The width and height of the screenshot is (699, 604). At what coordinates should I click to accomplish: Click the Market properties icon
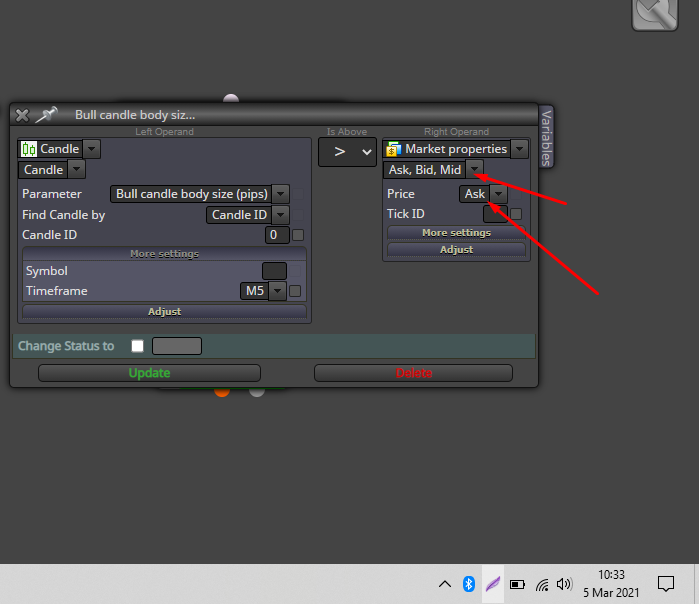[394, 149]
